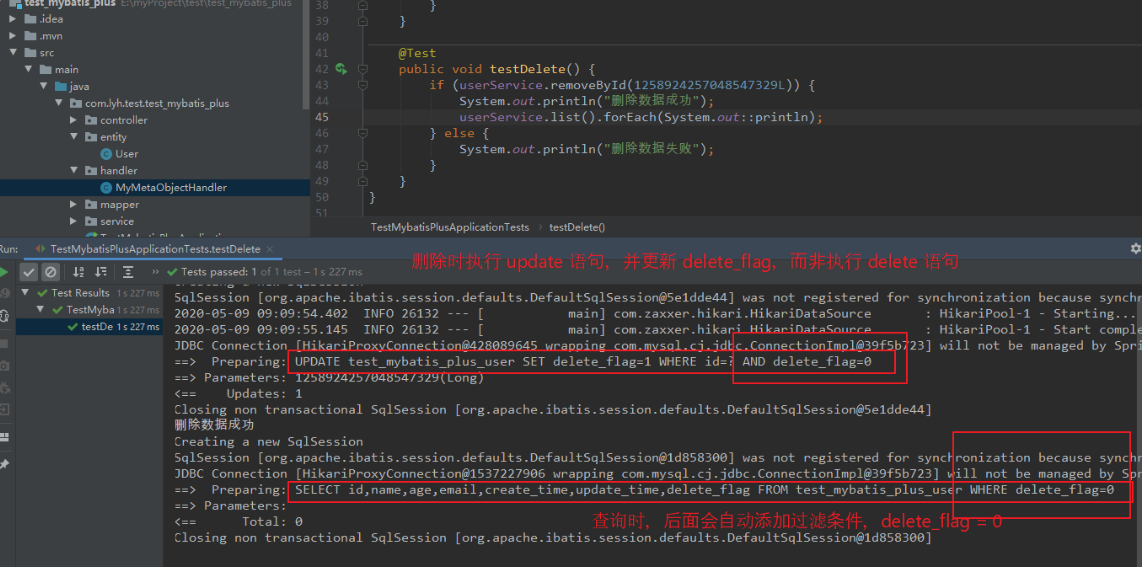Select MyMetaObjectHandler in the project tree

171,188
